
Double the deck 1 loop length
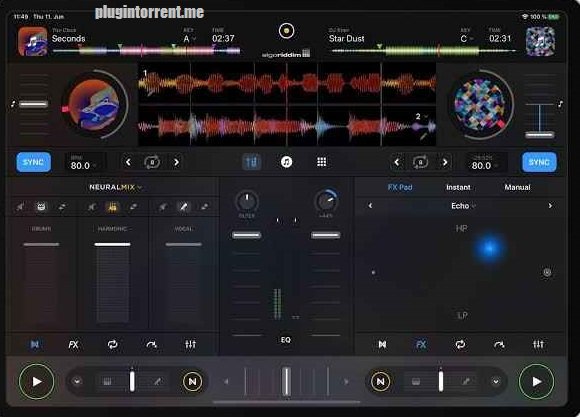pyautogui.click(x=176, y=162)
